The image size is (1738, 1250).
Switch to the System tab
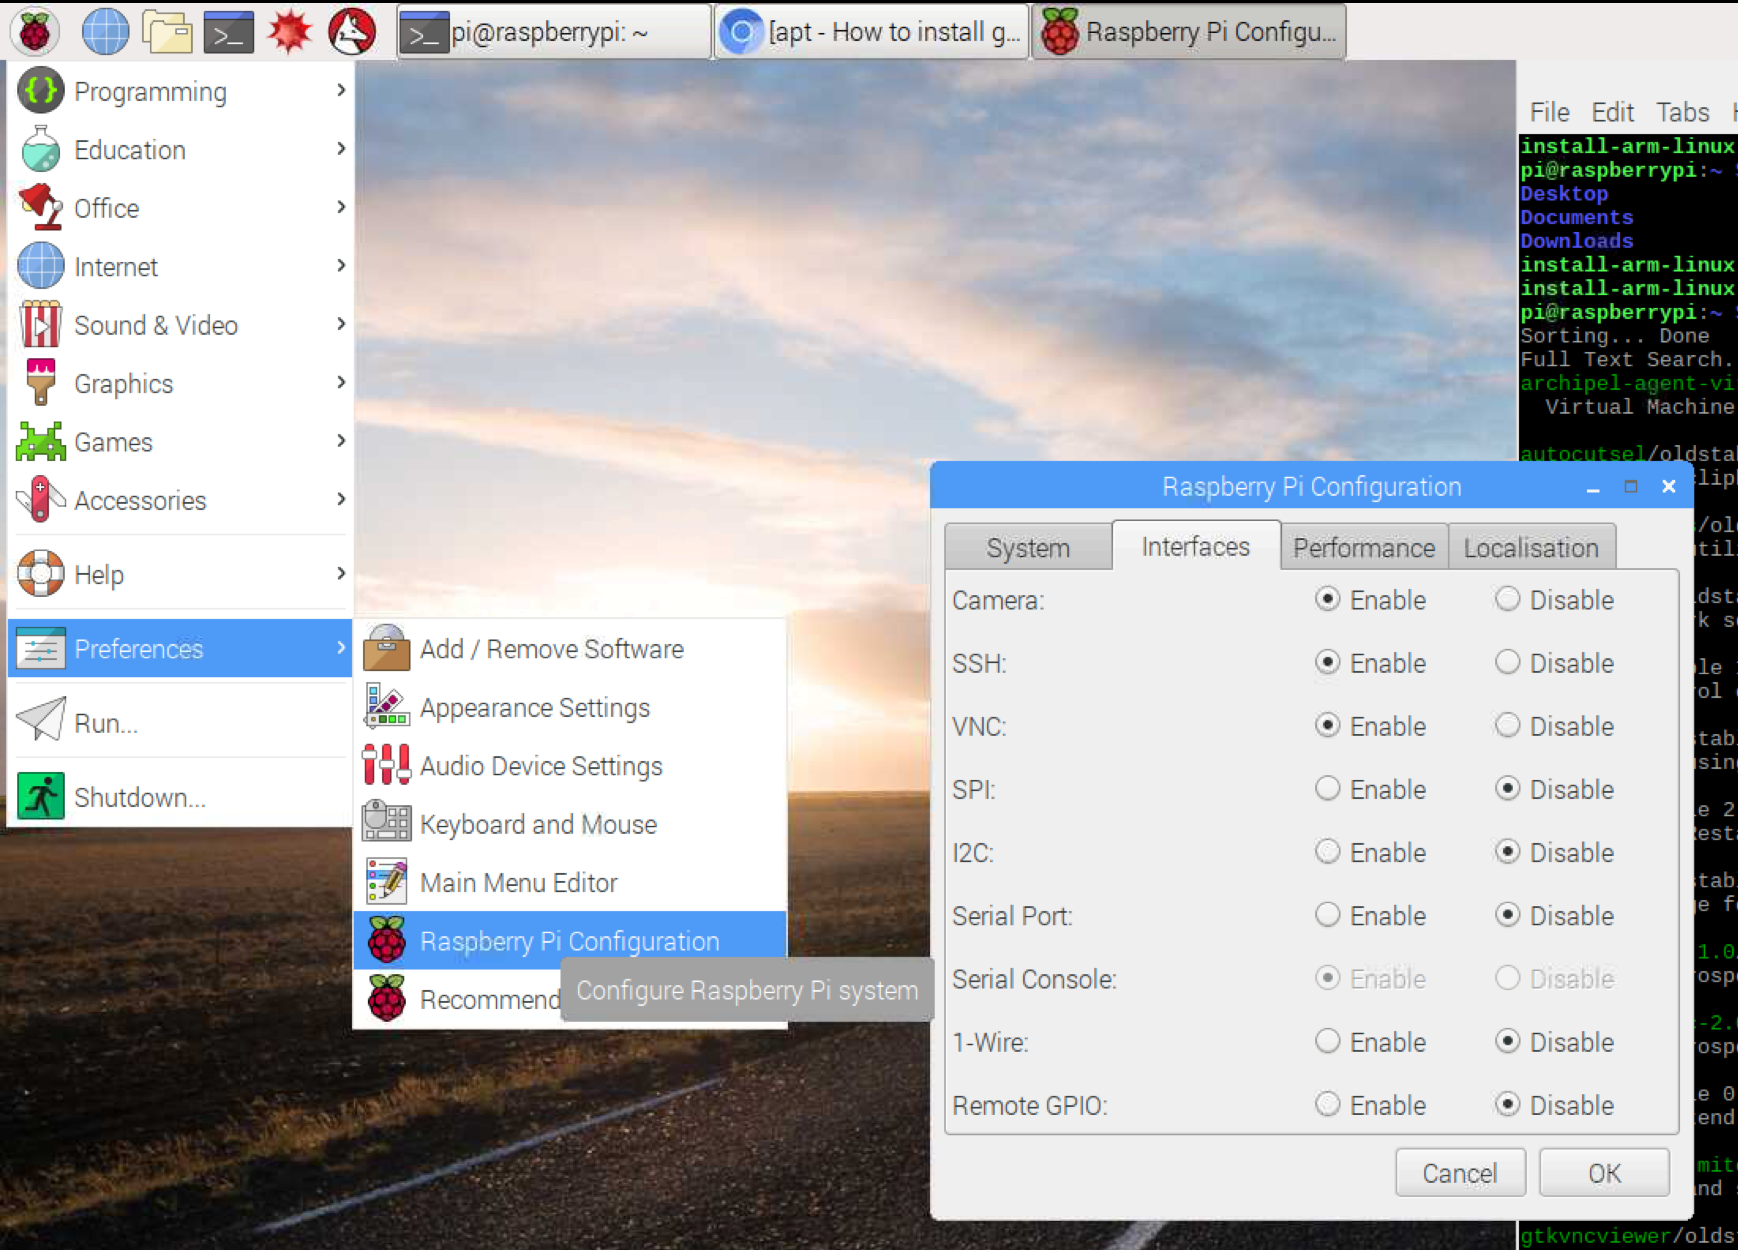click(x=1028, y=547)
